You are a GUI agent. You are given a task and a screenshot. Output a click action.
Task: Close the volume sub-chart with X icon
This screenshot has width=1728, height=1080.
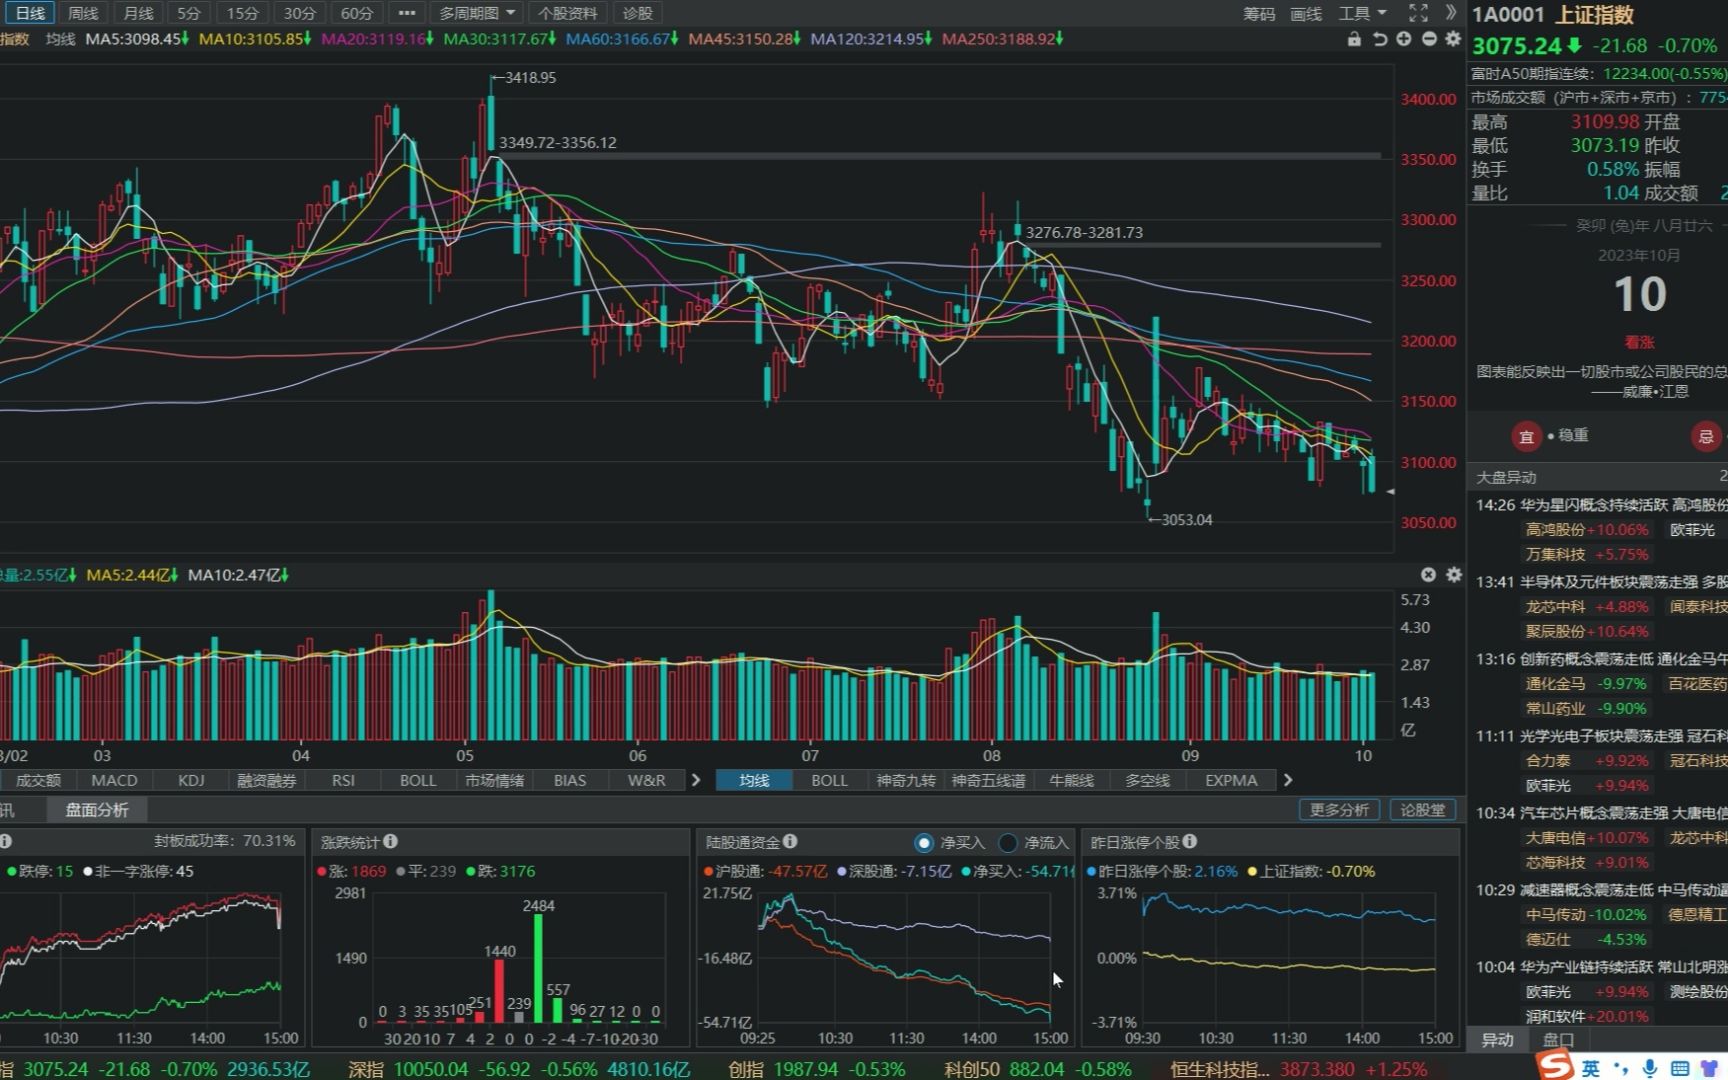pos(1428,575)
